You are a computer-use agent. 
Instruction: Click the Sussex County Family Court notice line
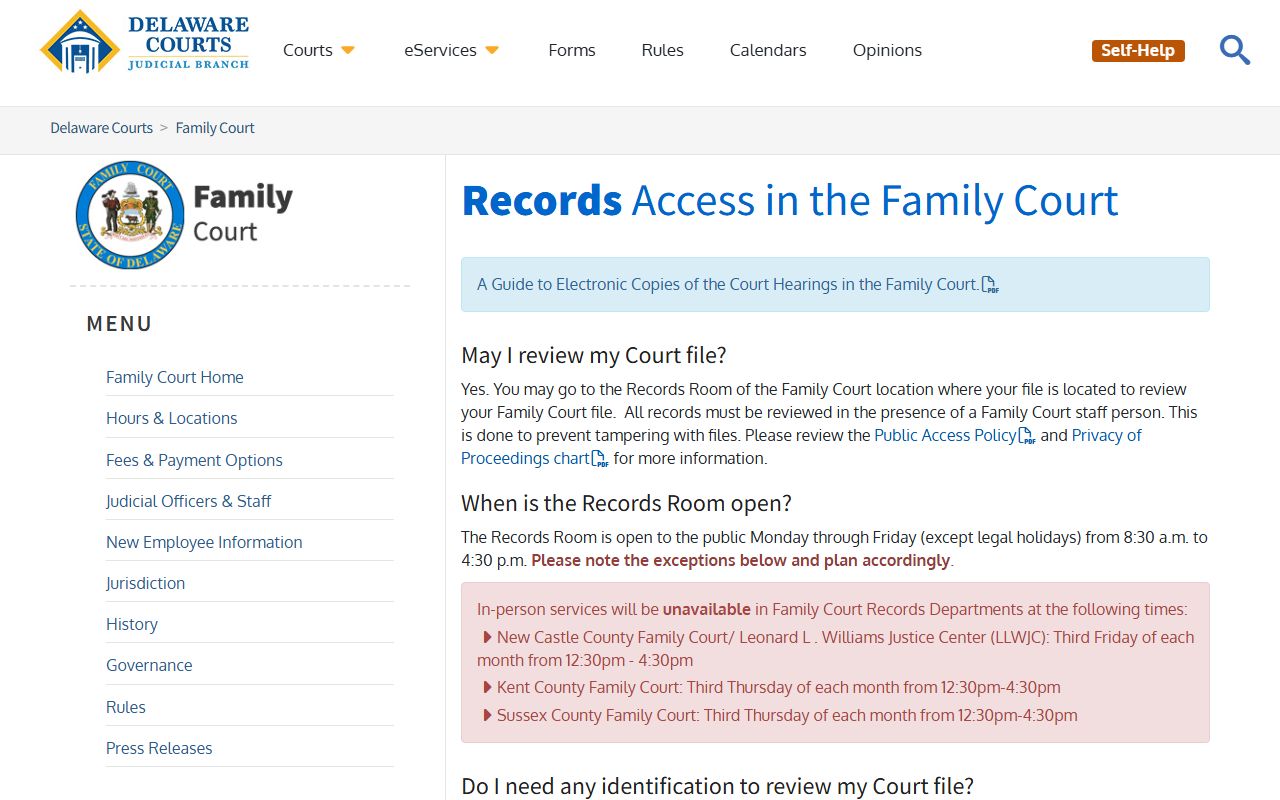(x=780, y=715)
